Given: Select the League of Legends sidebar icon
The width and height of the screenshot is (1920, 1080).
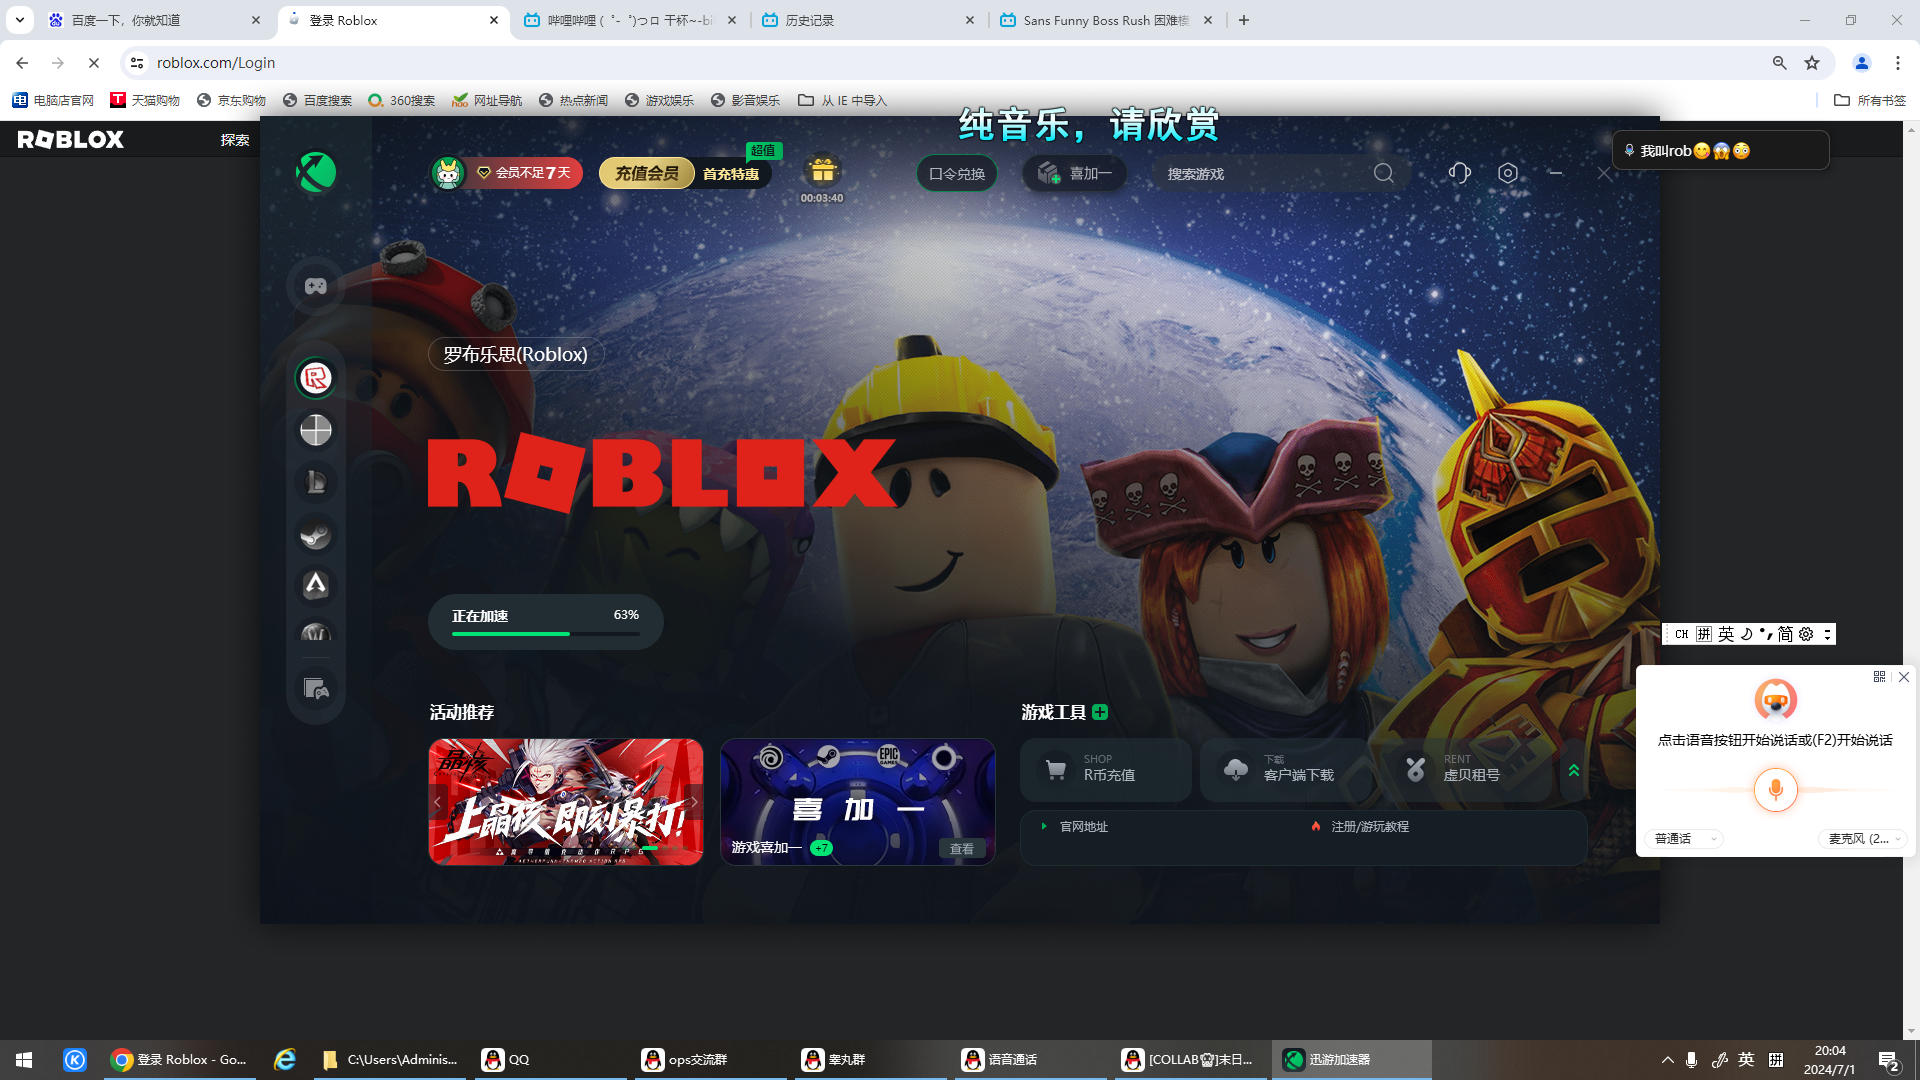Looking at the screenshot, I should [316, 482].
